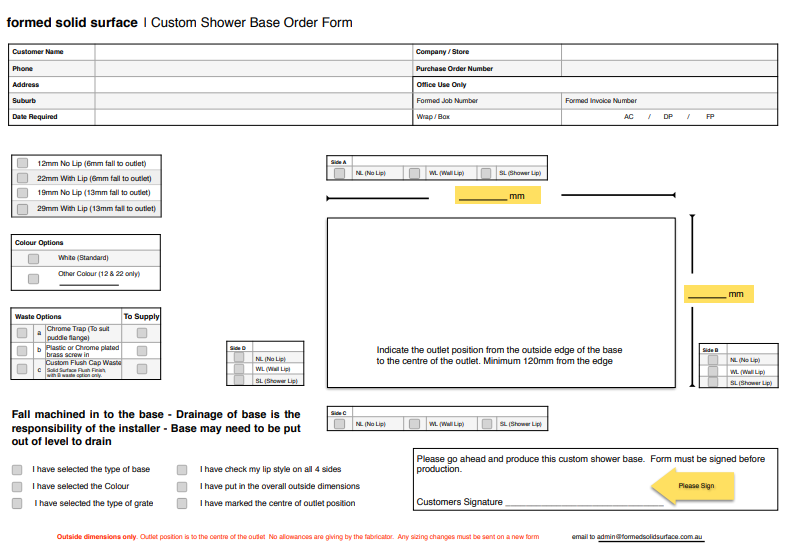Image resolution: width=796 pixels, height=560 pixels.
Task: Tick To Supply box for Chrome Trap
Action: (142, 333)
